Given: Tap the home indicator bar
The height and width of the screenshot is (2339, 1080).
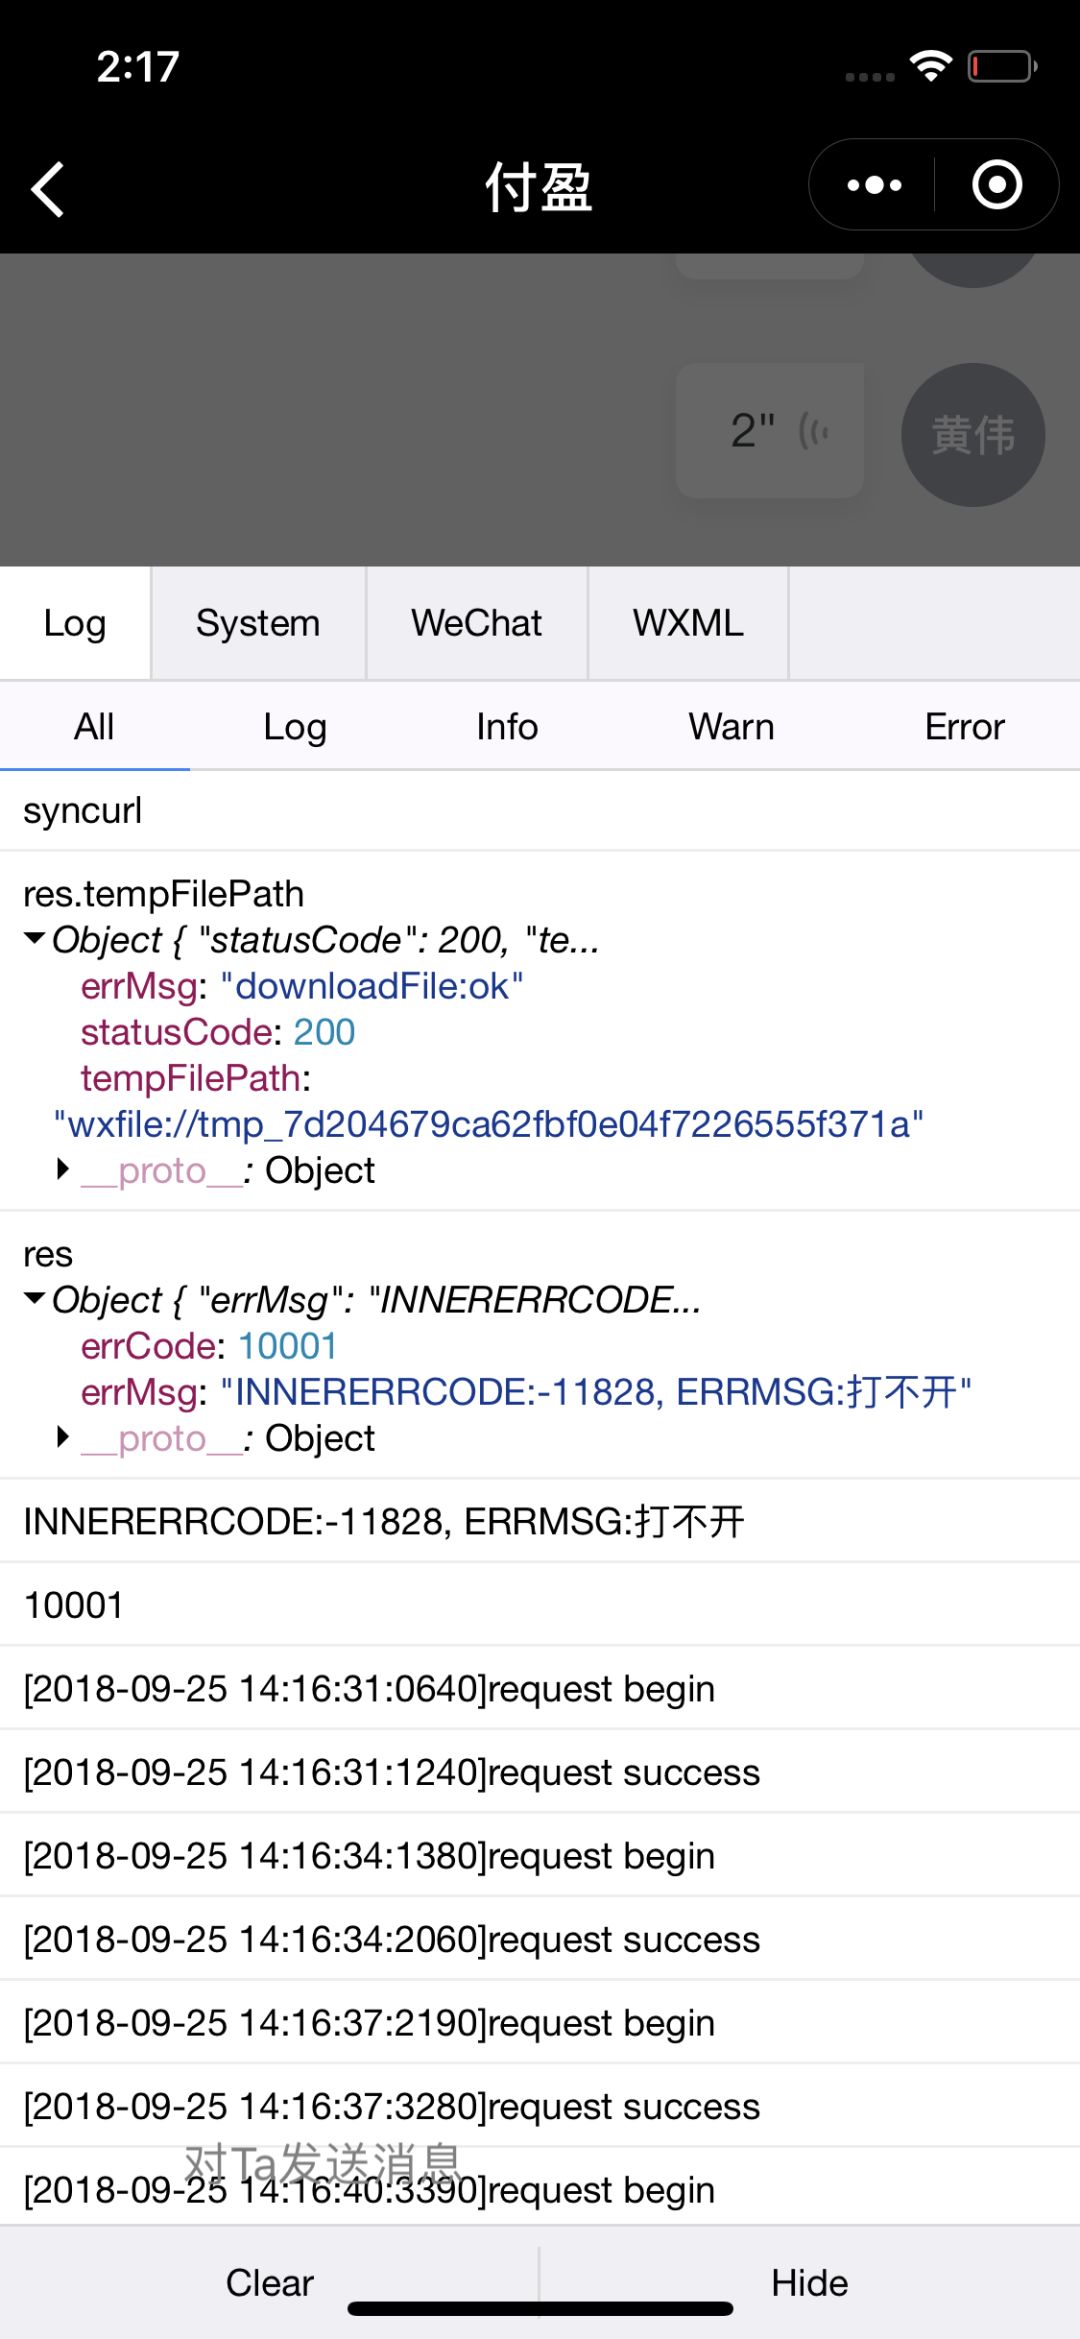Looking at the screenshot, I should pos(540,2308).
